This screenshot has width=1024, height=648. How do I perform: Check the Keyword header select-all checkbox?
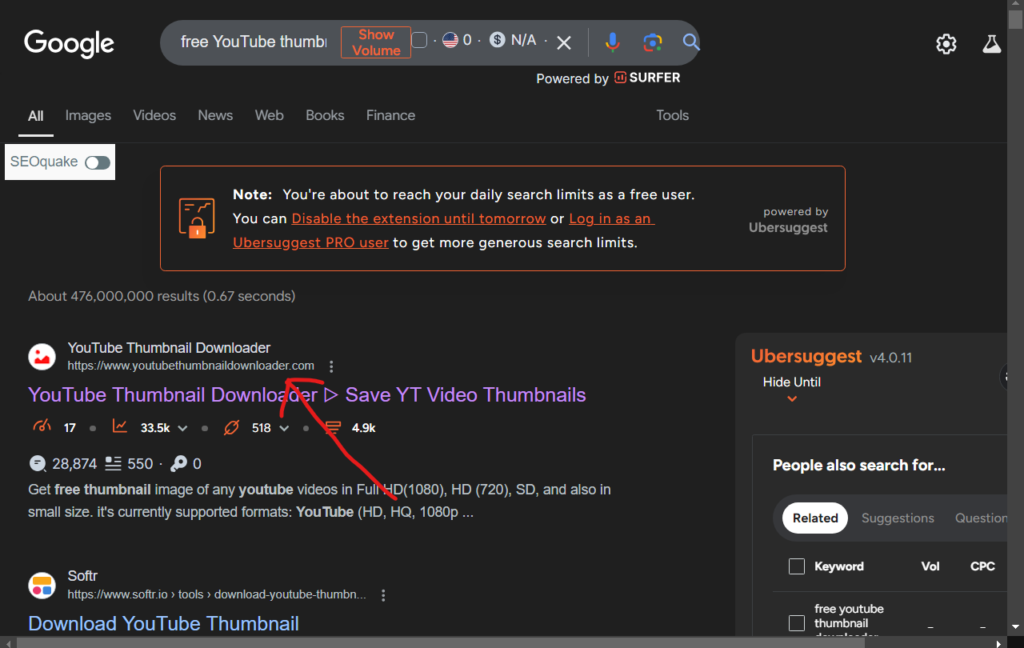[x=796, y=566]
